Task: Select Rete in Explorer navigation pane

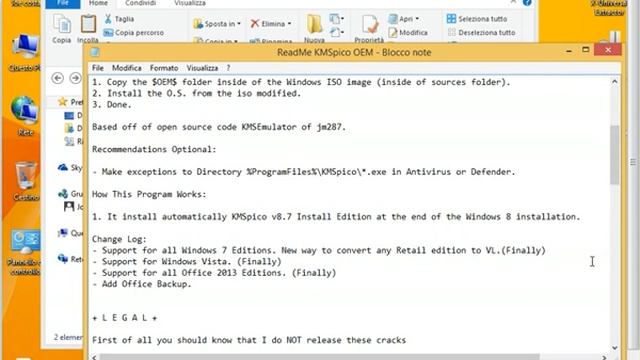Action: 70,259
